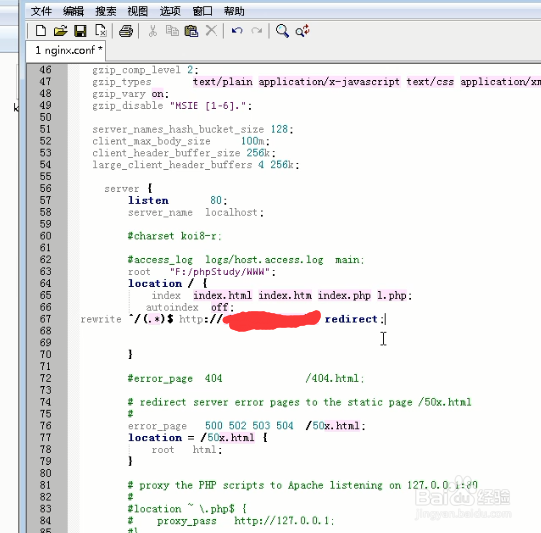Viewport: 541px width, 533px height.
Task: Open the Find and Replace icon
Action: tap(303, 31)
